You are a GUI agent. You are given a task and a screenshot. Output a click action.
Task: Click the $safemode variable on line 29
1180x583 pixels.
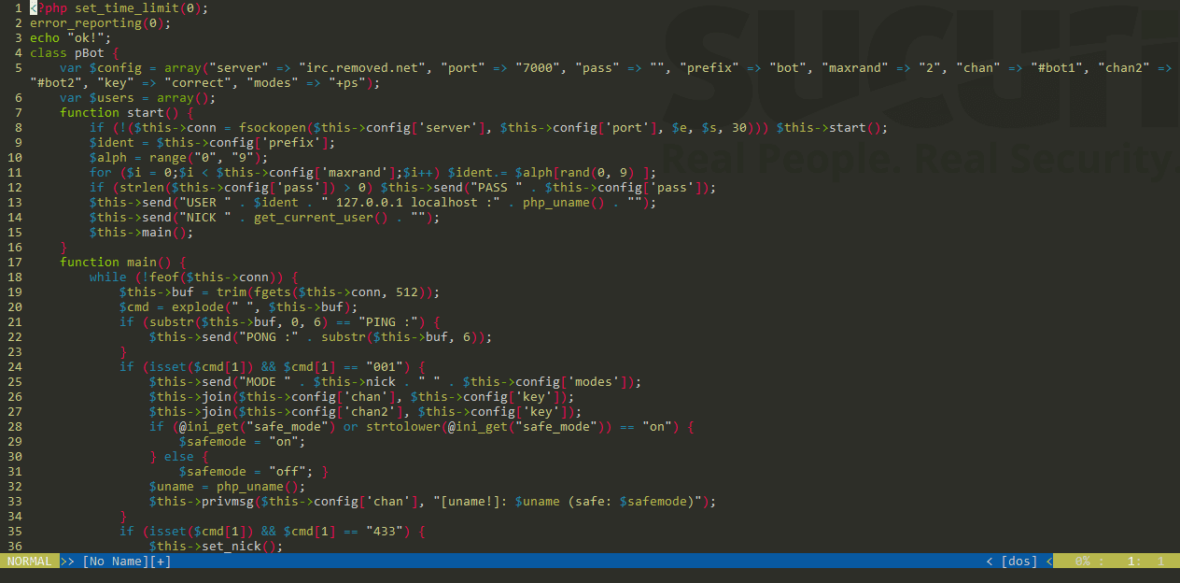[x=215, y=441]
